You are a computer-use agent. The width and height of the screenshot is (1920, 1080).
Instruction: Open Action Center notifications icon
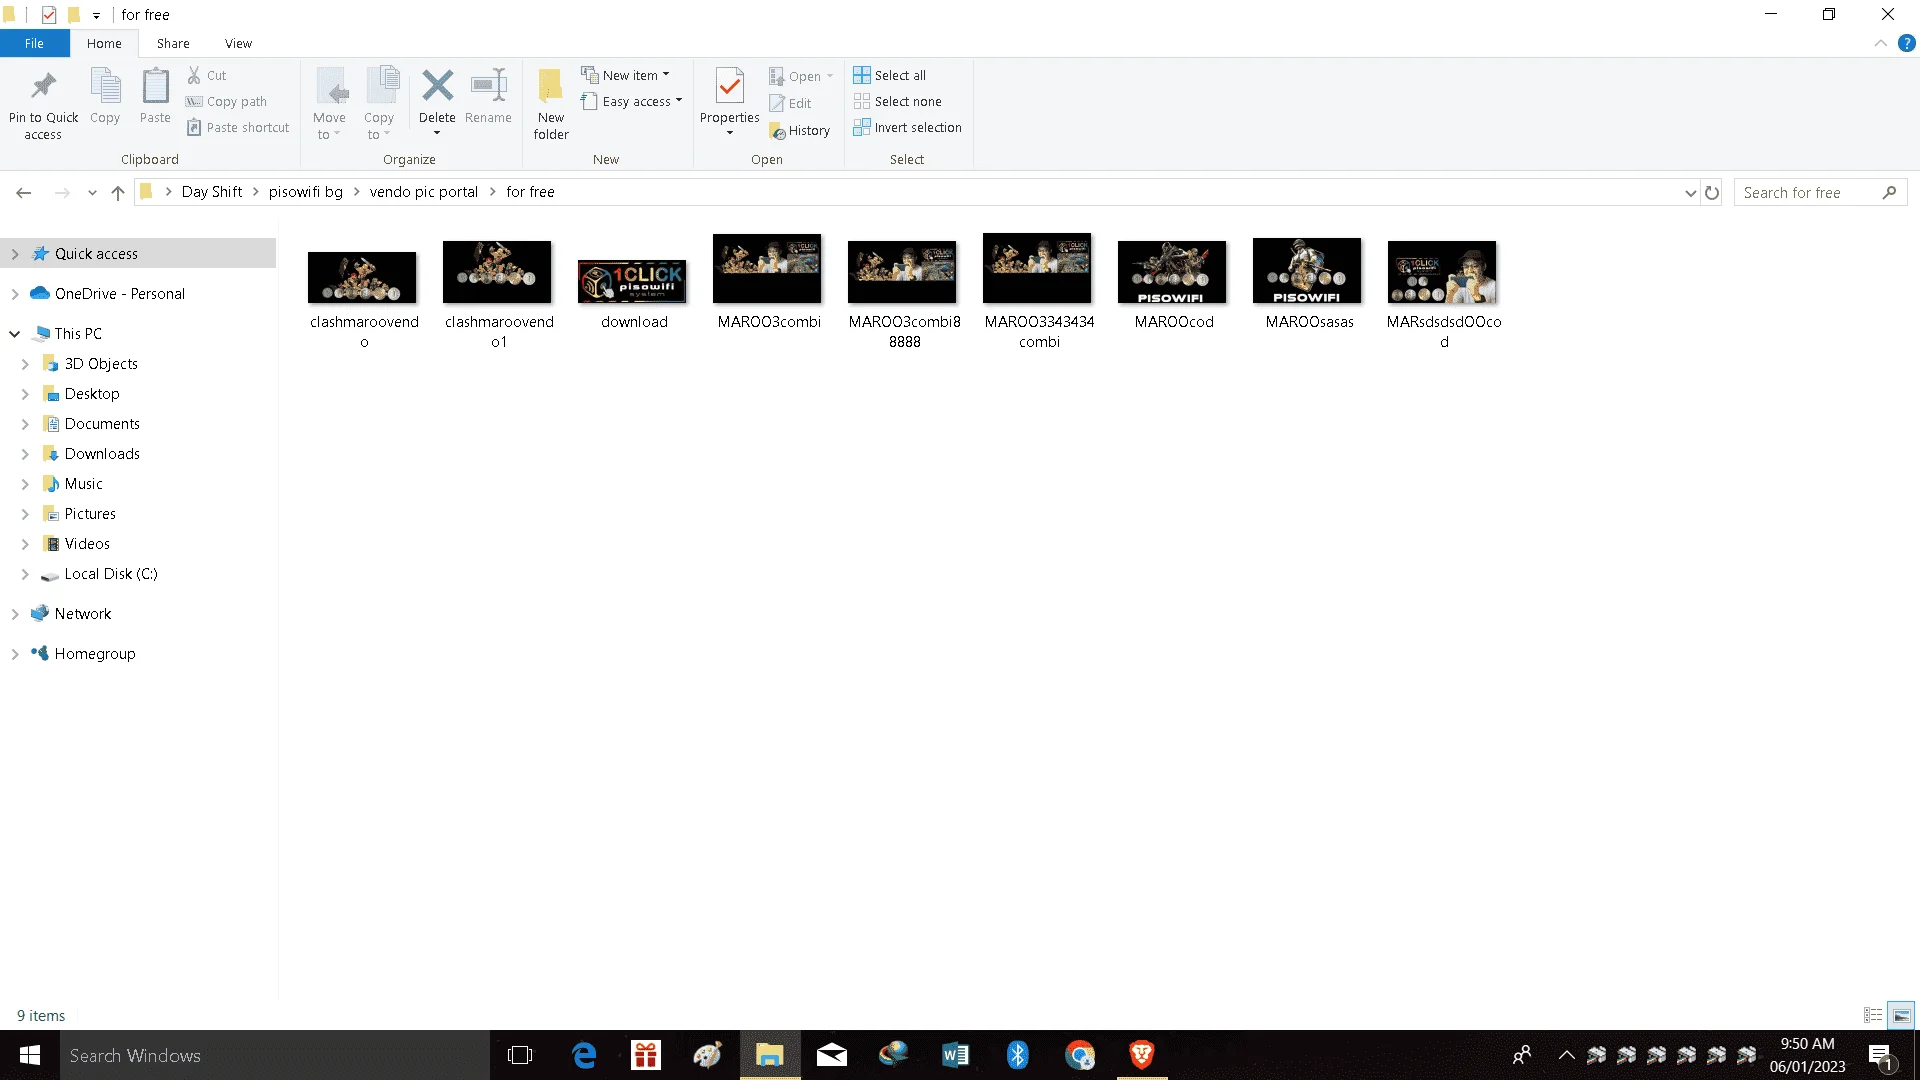click(x=1879, y=1055)
